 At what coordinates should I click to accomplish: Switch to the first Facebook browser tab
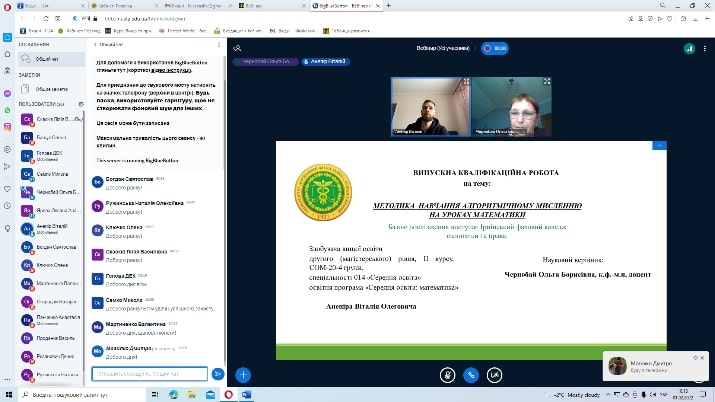pyautogui.click(x=50, y=6)
